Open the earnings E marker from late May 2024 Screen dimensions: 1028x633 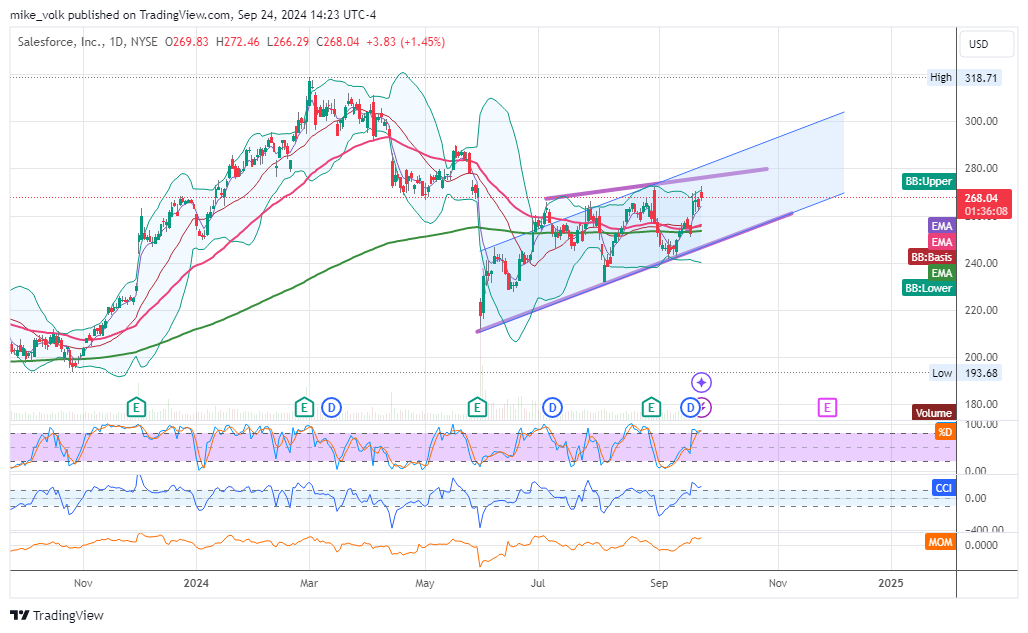pyautogui.click(x=477, y=408)
